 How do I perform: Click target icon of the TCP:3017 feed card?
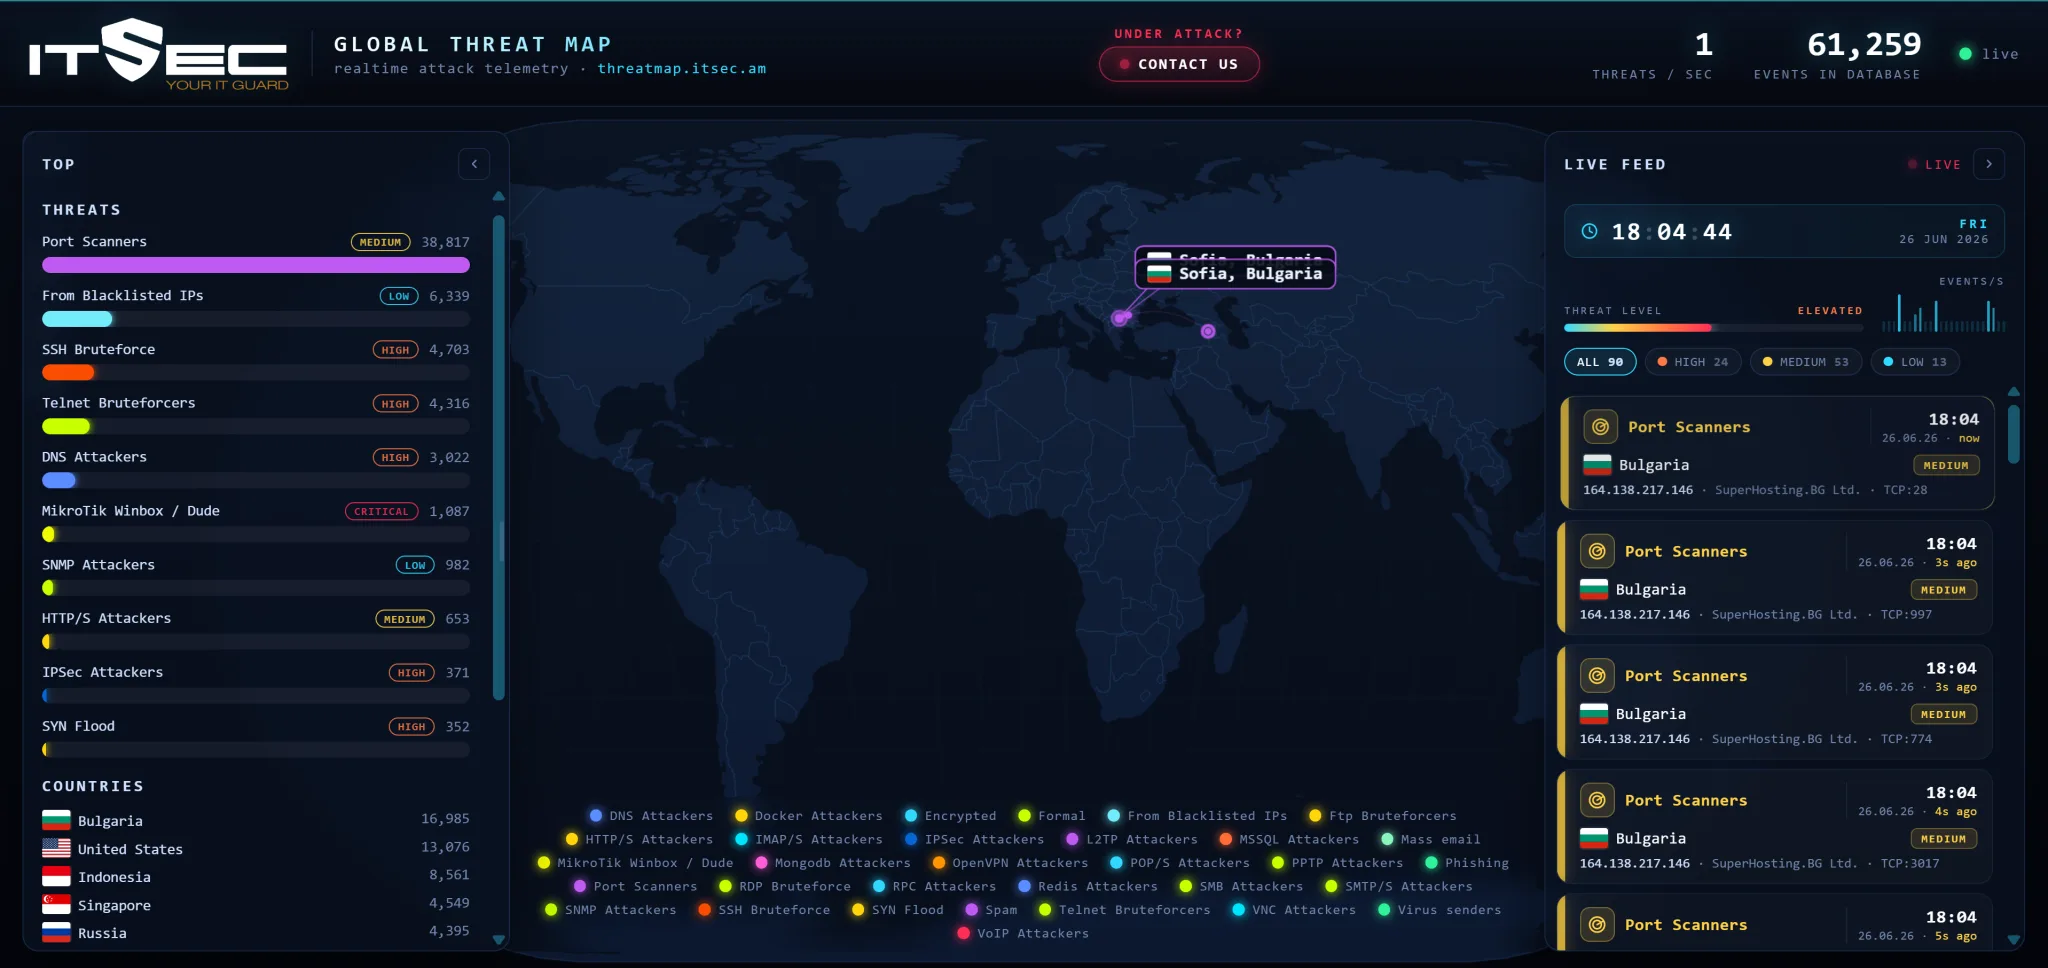1597,800
